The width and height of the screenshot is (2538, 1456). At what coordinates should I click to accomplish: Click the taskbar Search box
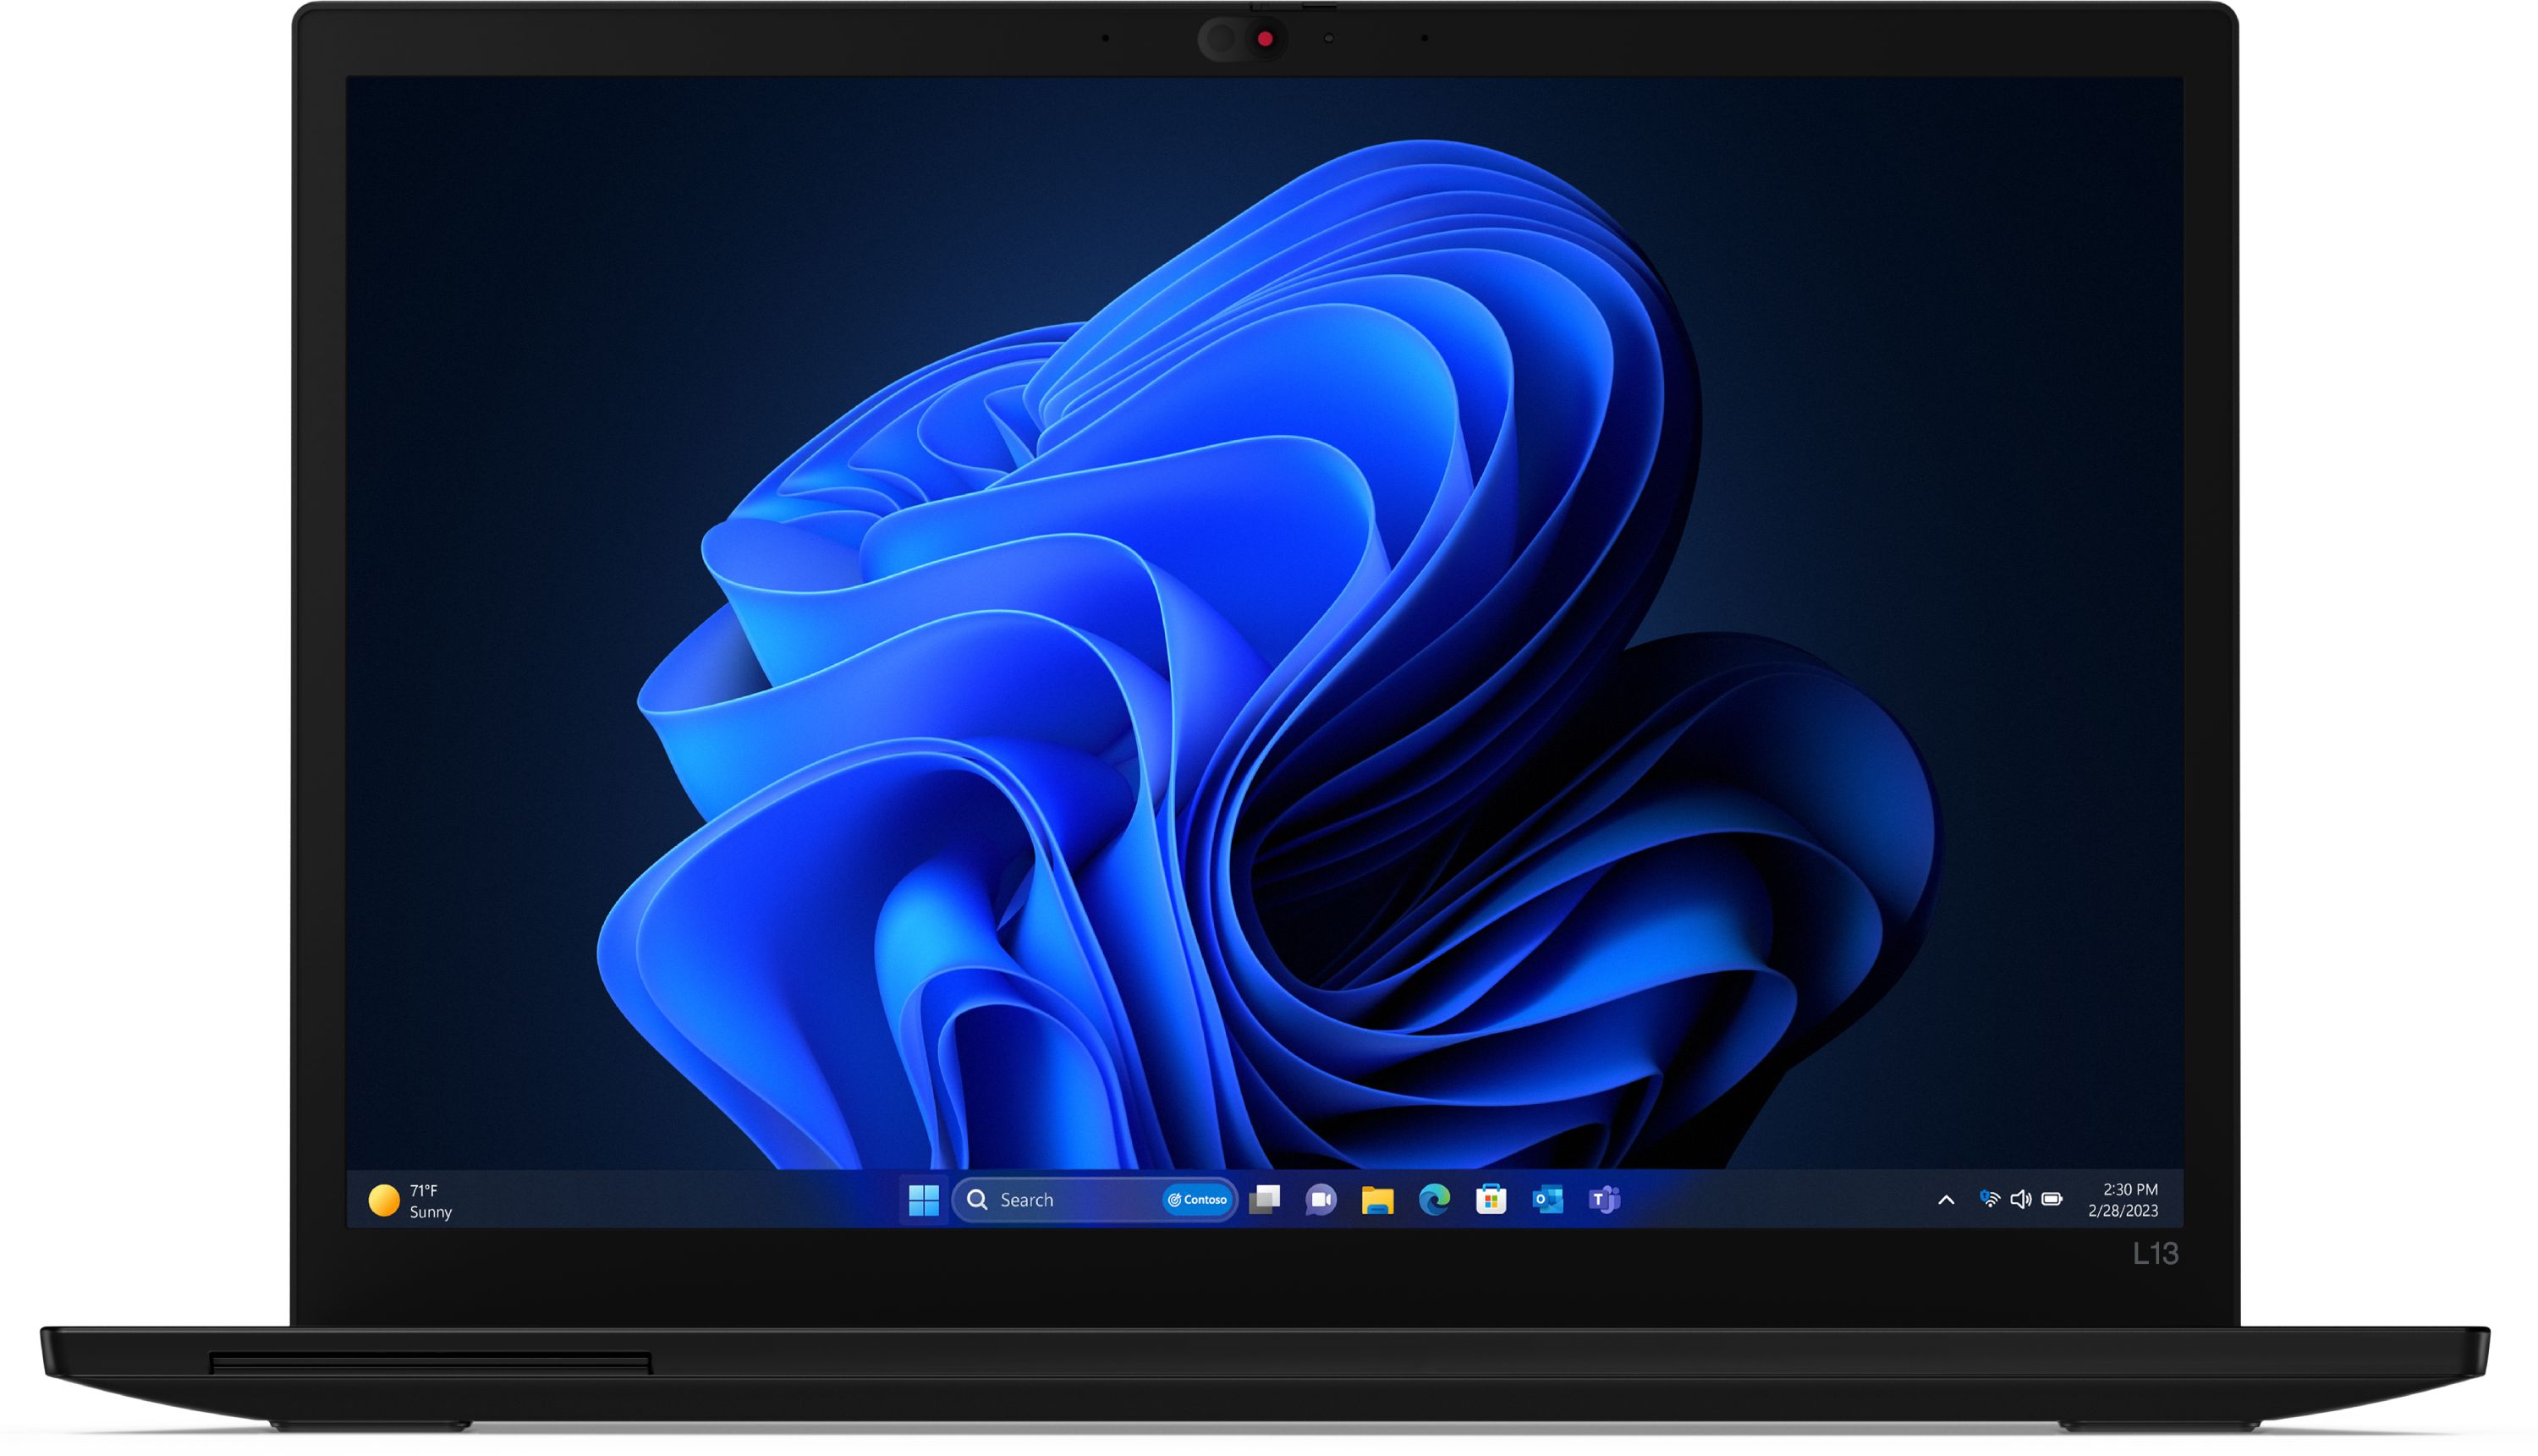[1095, 1200]
